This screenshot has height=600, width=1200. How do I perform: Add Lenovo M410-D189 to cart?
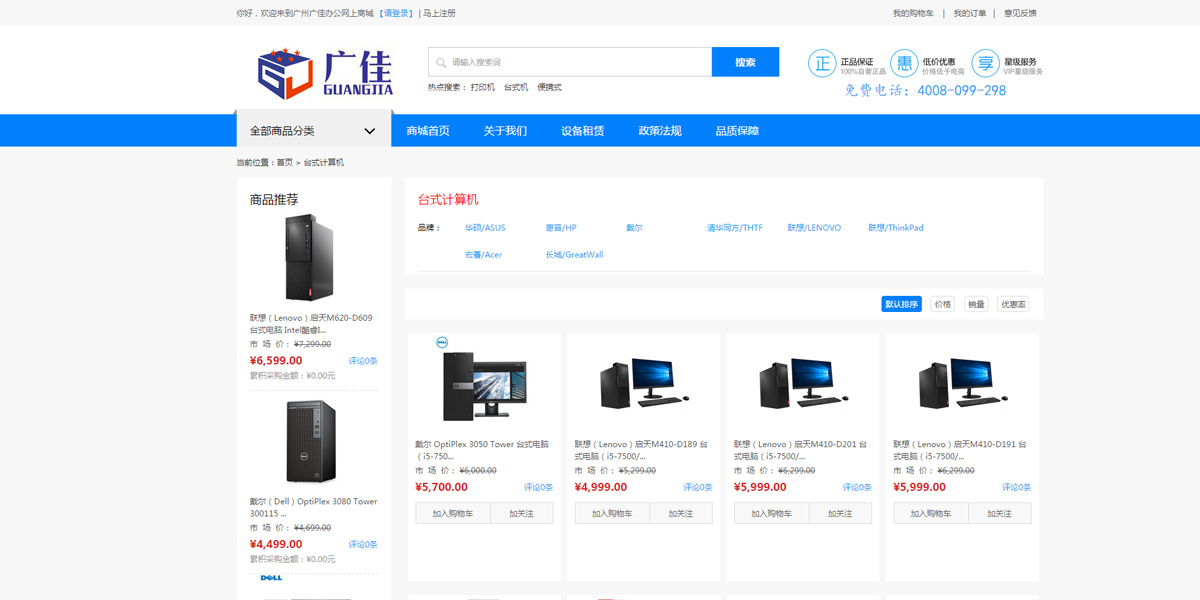[x=612, y=513]
